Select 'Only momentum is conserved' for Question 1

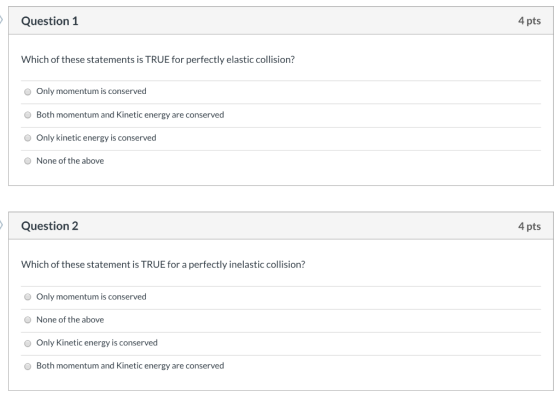(28, 92)
